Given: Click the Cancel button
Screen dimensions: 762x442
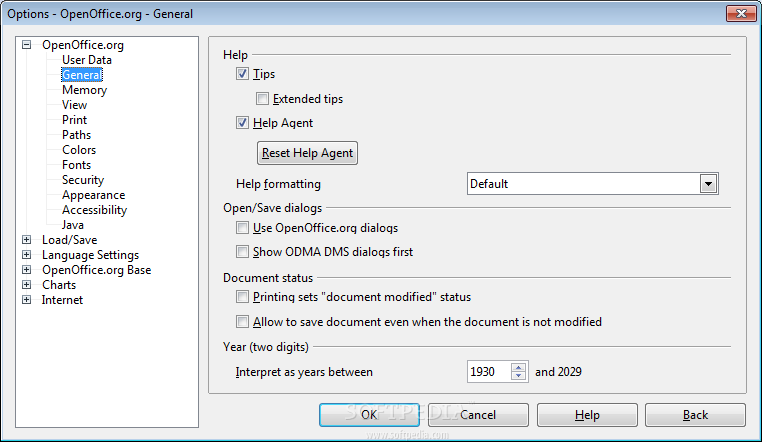Looking at the screenshot, I should [x=478, y=415].
